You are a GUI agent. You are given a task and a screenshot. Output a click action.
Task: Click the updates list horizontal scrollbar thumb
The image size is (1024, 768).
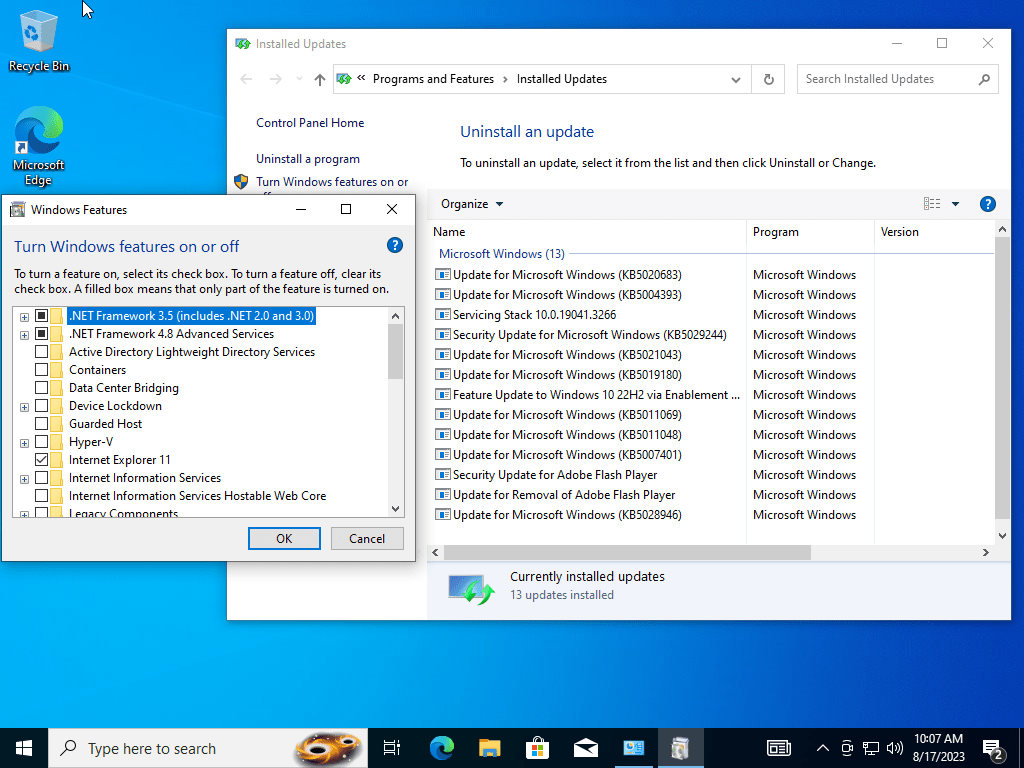627,552
